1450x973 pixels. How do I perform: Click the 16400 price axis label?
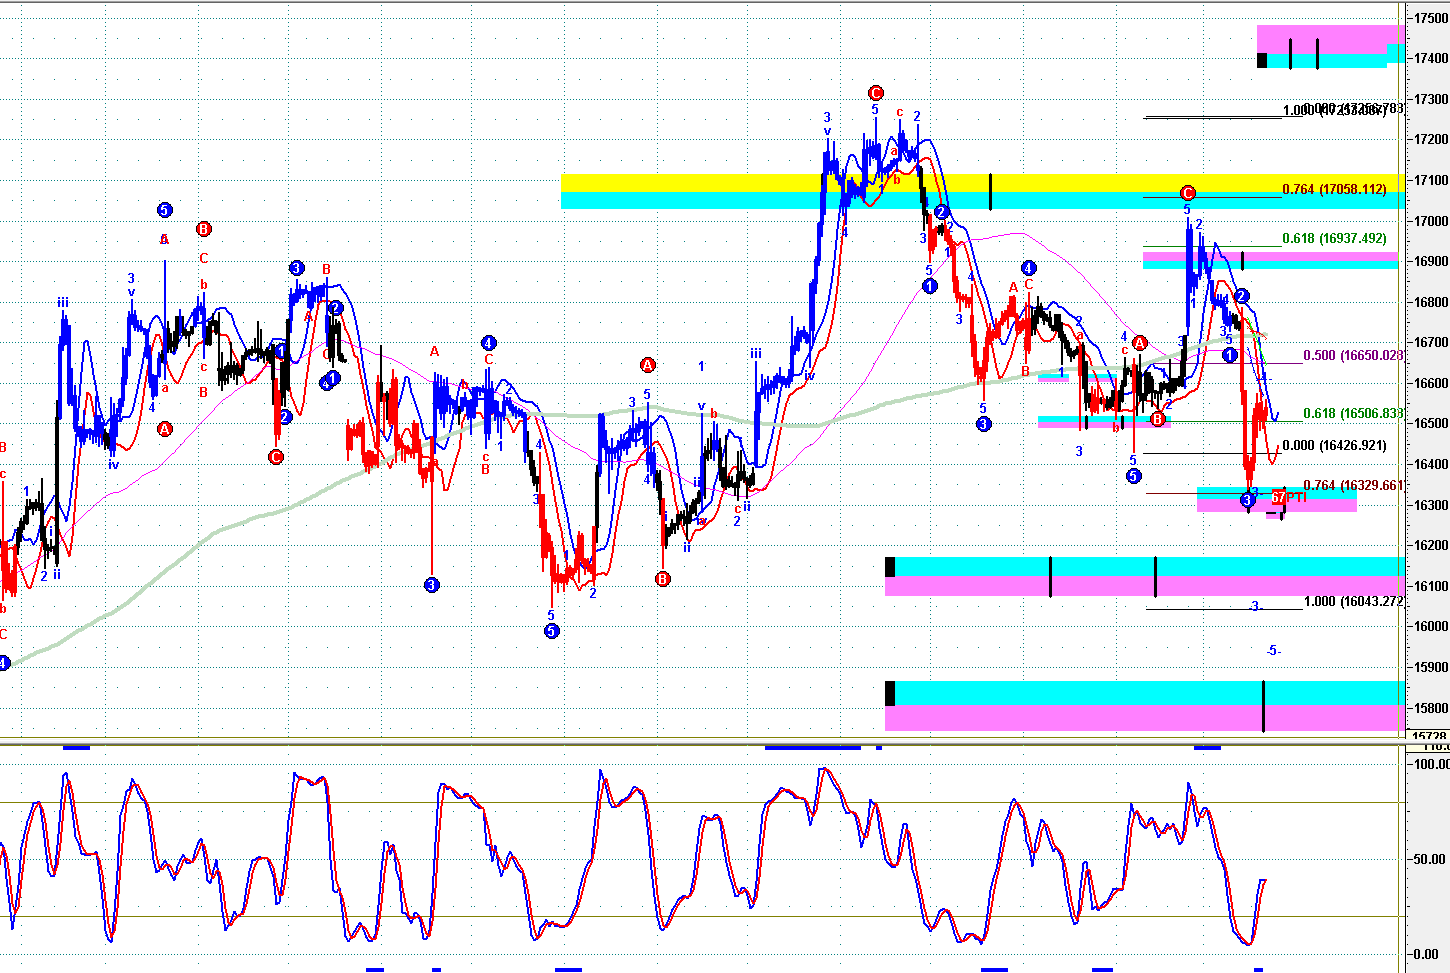click(x=1431, y=464)
